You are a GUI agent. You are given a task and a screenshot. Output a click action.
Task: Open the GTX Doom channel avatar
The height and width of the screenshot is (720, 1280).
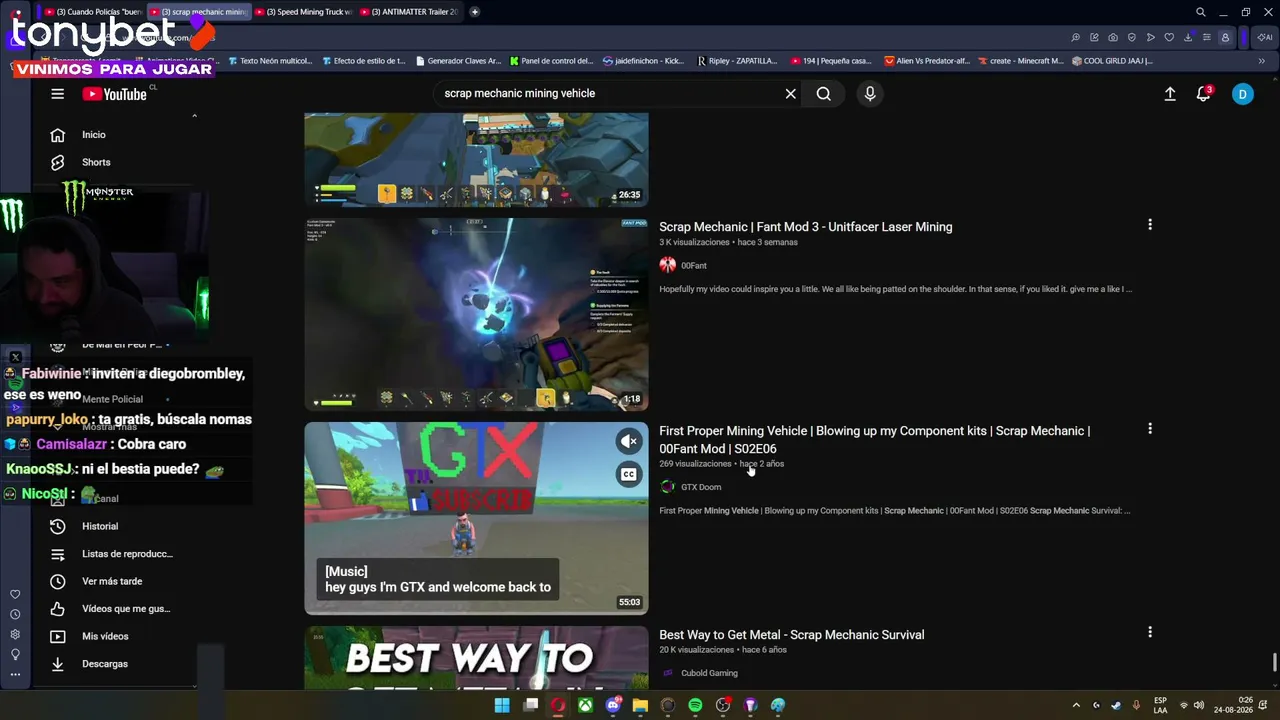(x=668, y=487)
